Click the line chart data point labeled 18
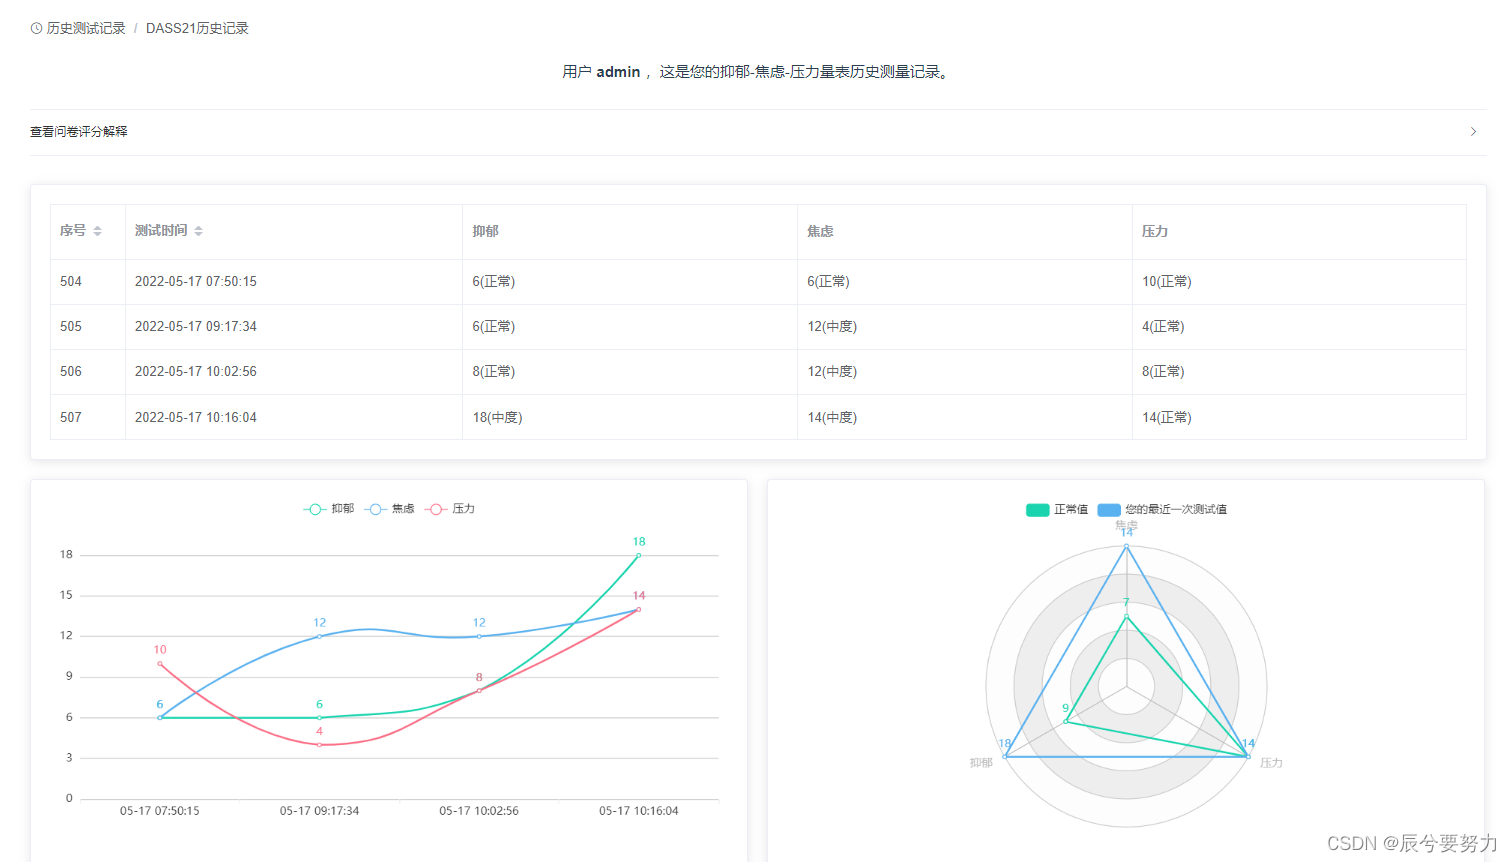1511x862 pixels. (639, 555)
